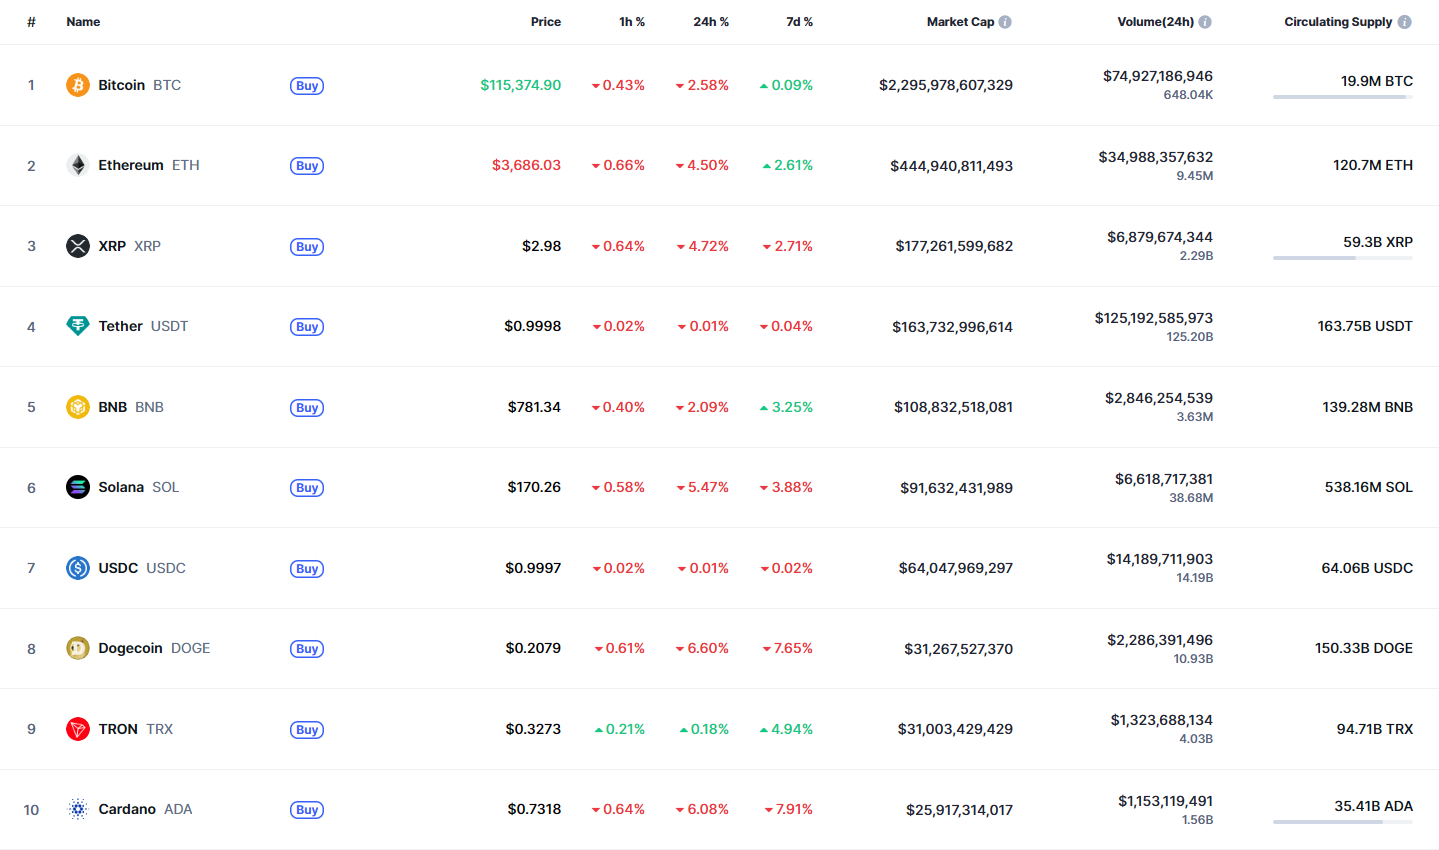Click TRON supply 94.71B TRX

[x=1375, y=729]
